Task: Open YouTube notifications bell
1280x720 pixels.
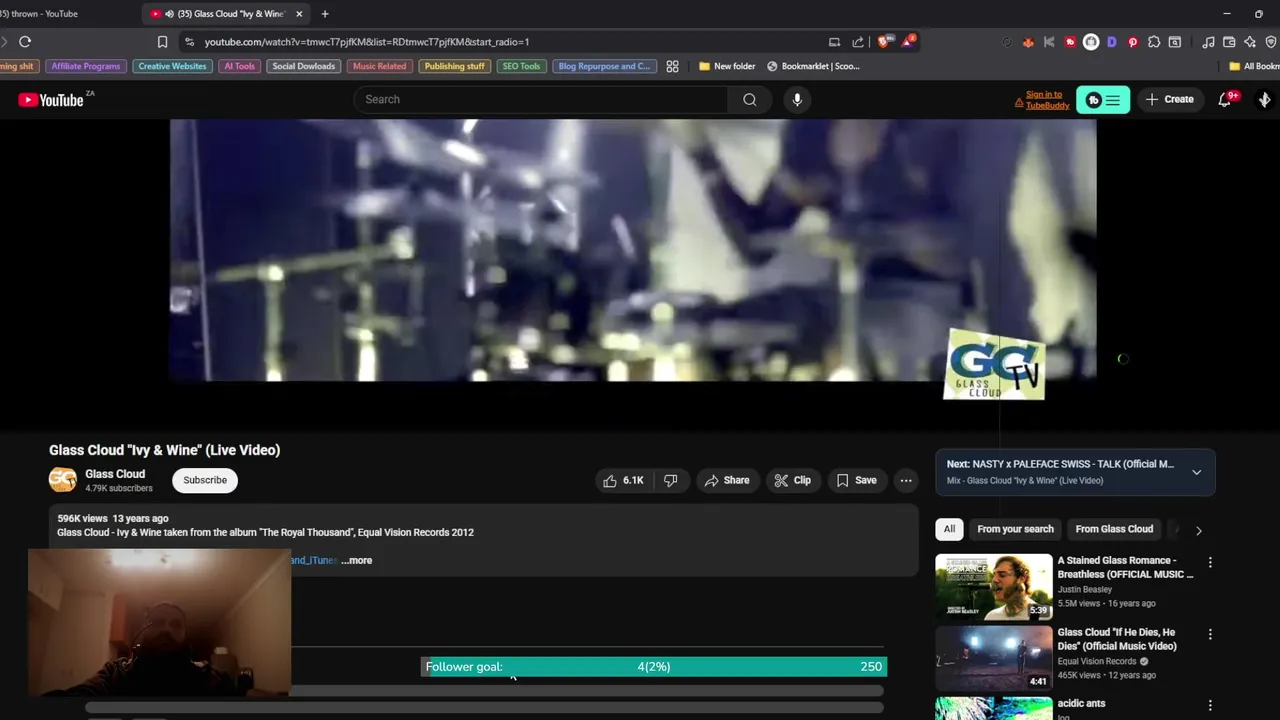Action: tap(1225, 99)
